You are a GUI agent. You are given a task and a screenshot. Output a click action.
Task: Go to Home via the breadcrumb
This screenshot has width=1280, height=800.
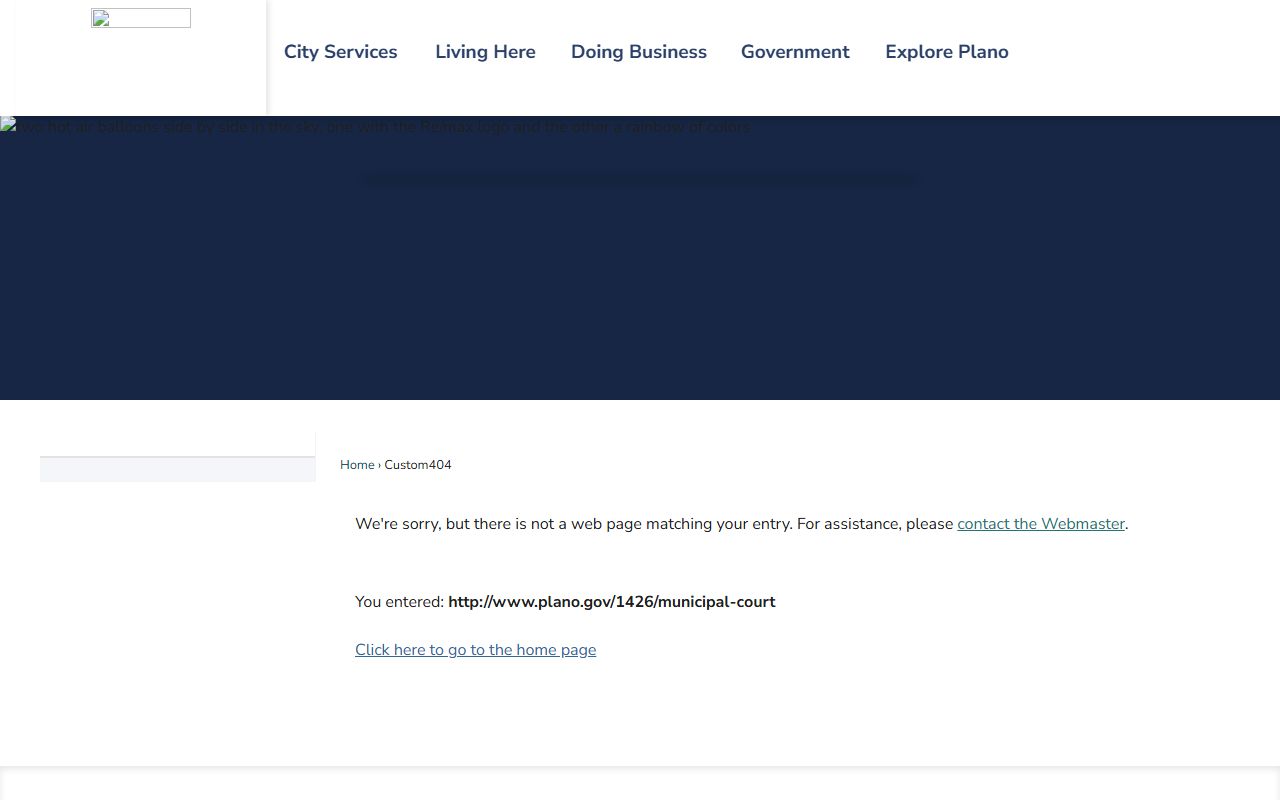(357, 465)
